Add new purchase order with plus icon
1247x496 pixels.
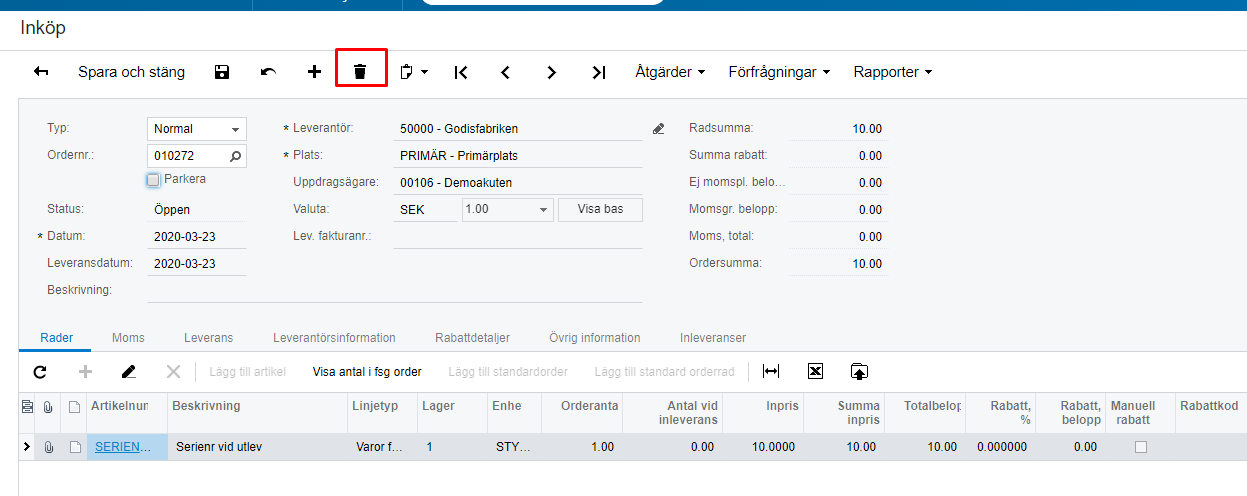314,72
